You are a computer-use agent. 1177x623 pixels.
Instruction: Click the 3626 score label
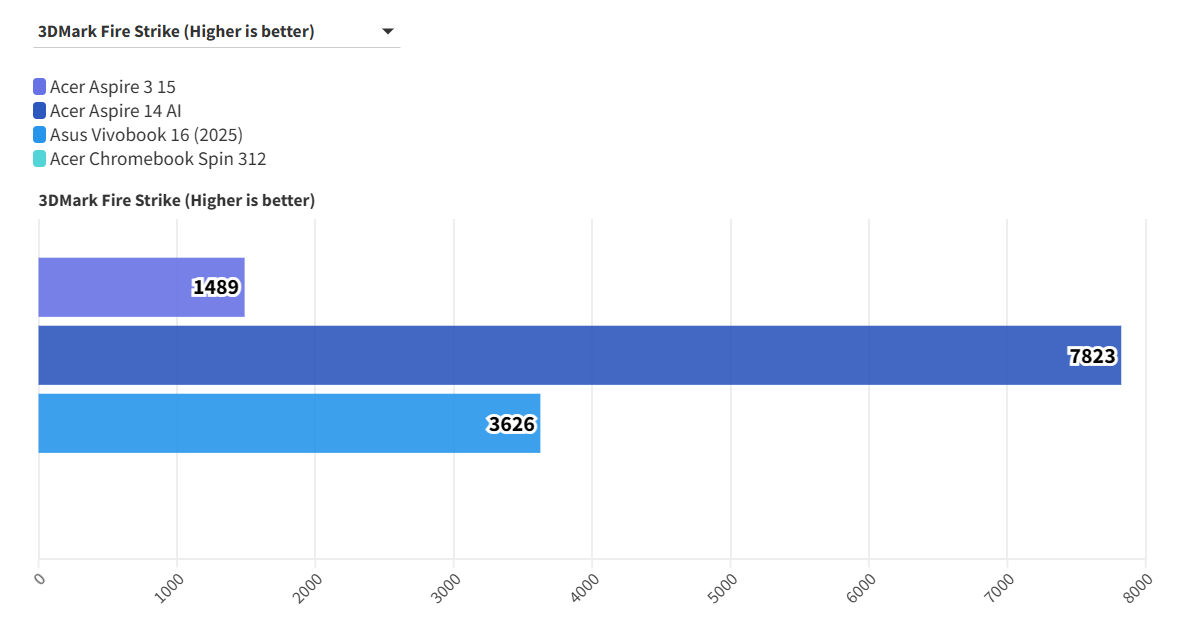coord(512,424)
